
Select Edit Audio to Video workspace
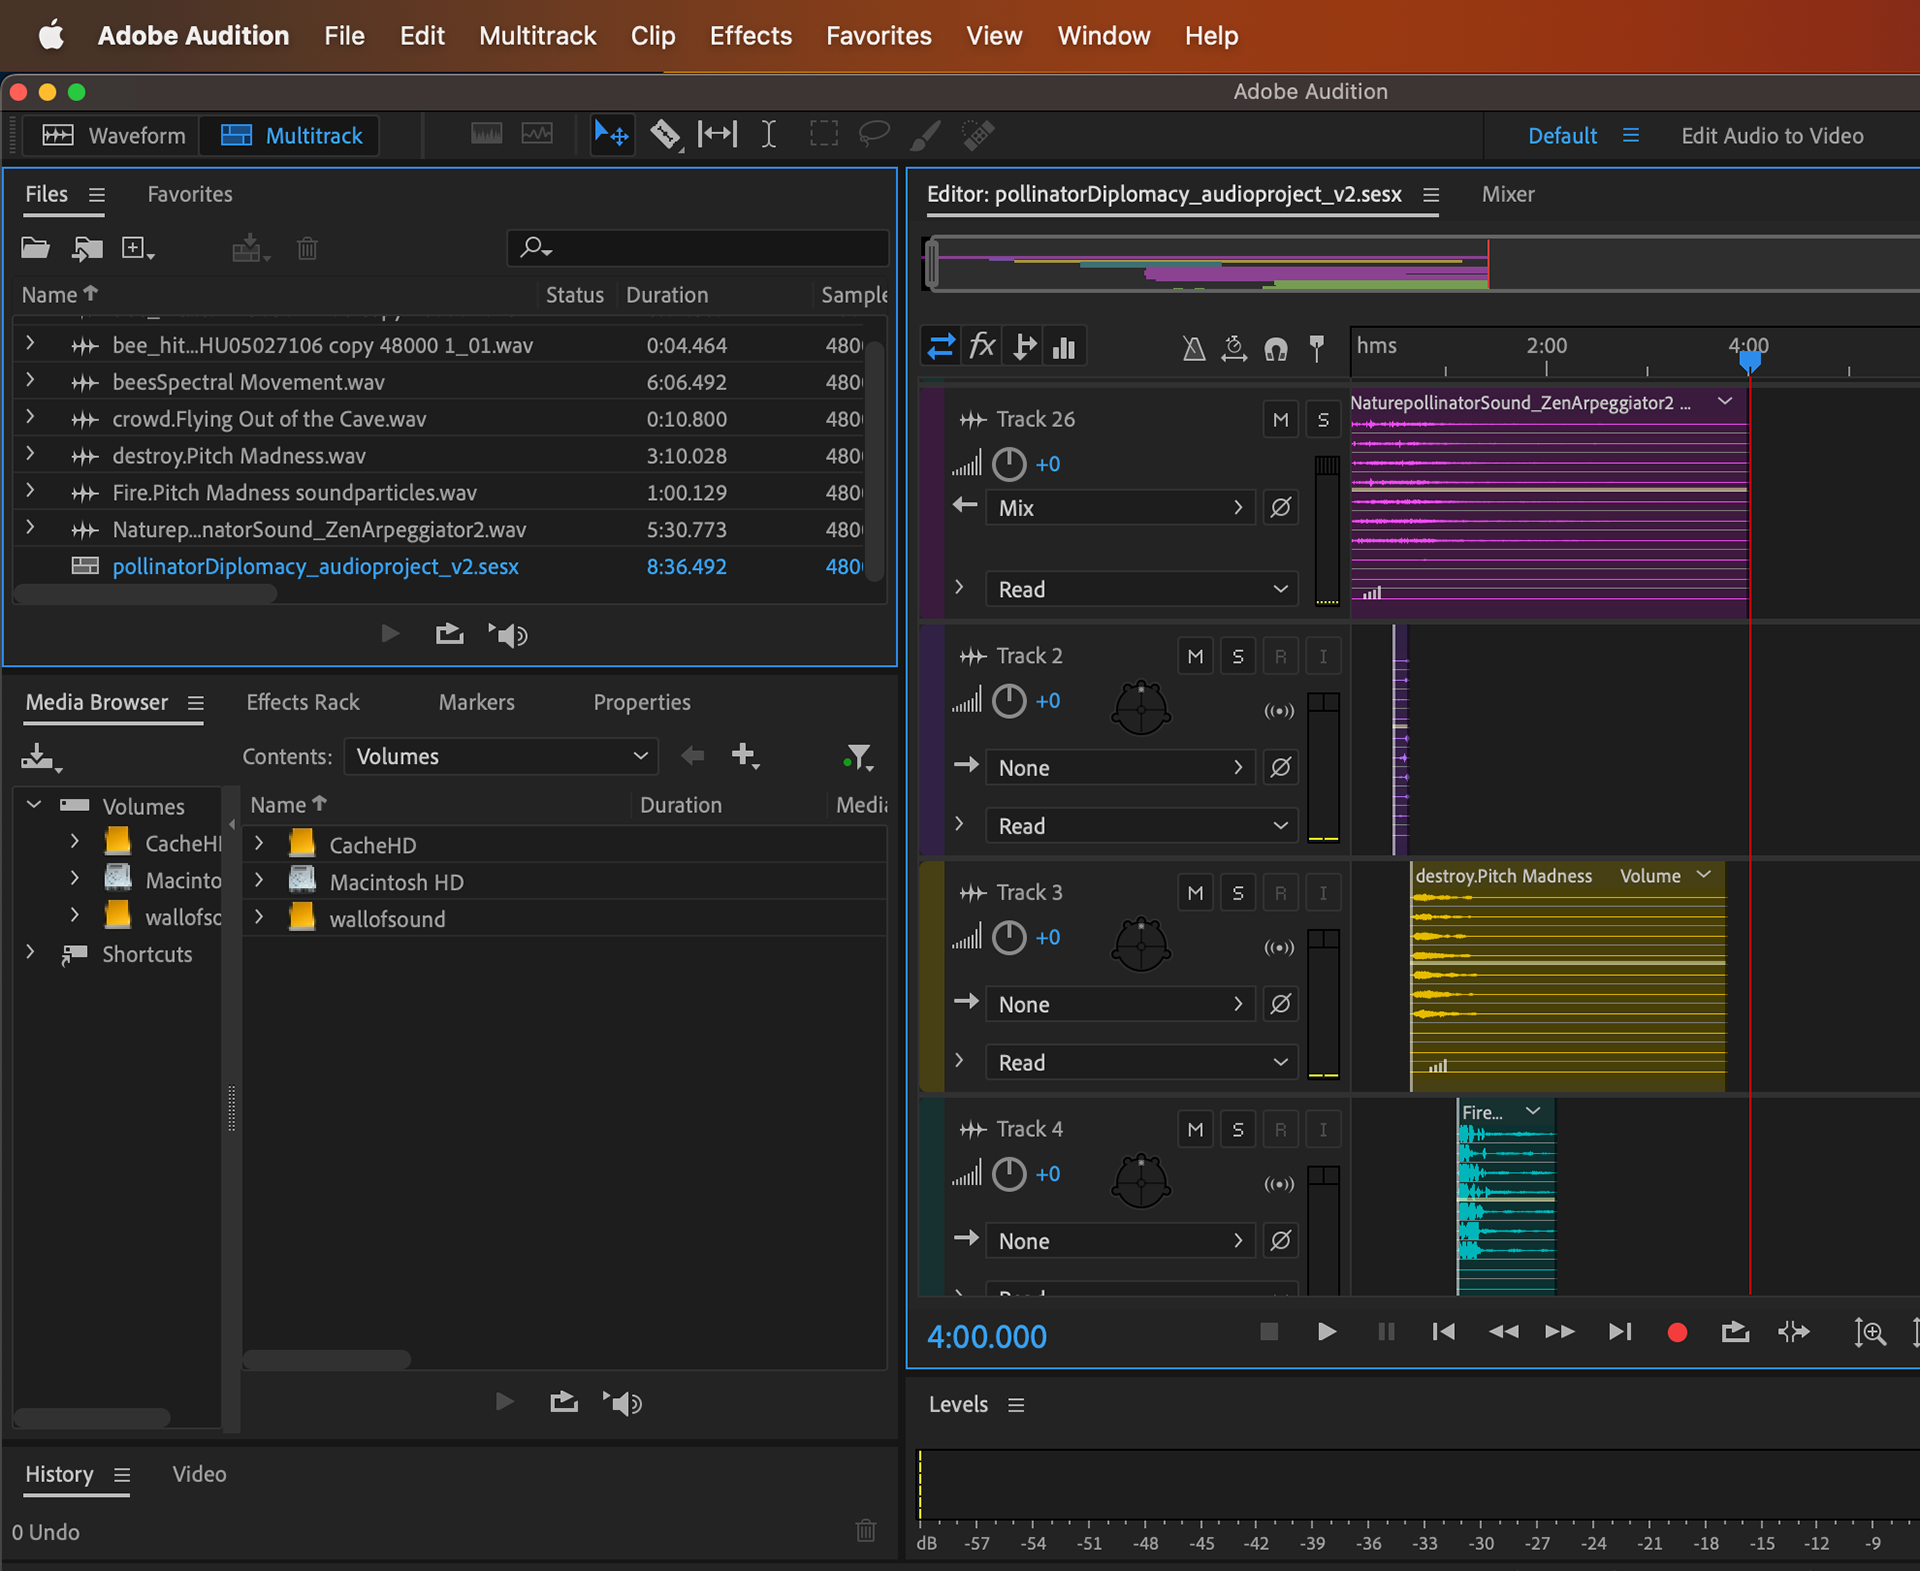coord(1772,136)
